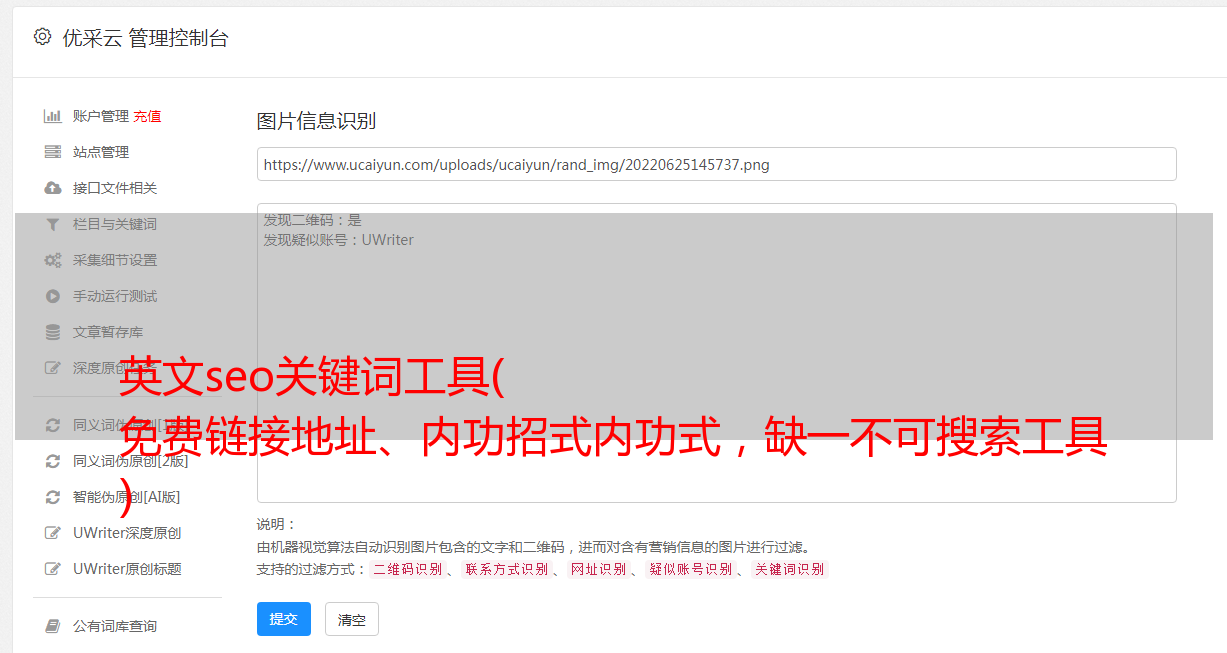Click the gear icon beside 优采云 管理控制台

point(42,37)
